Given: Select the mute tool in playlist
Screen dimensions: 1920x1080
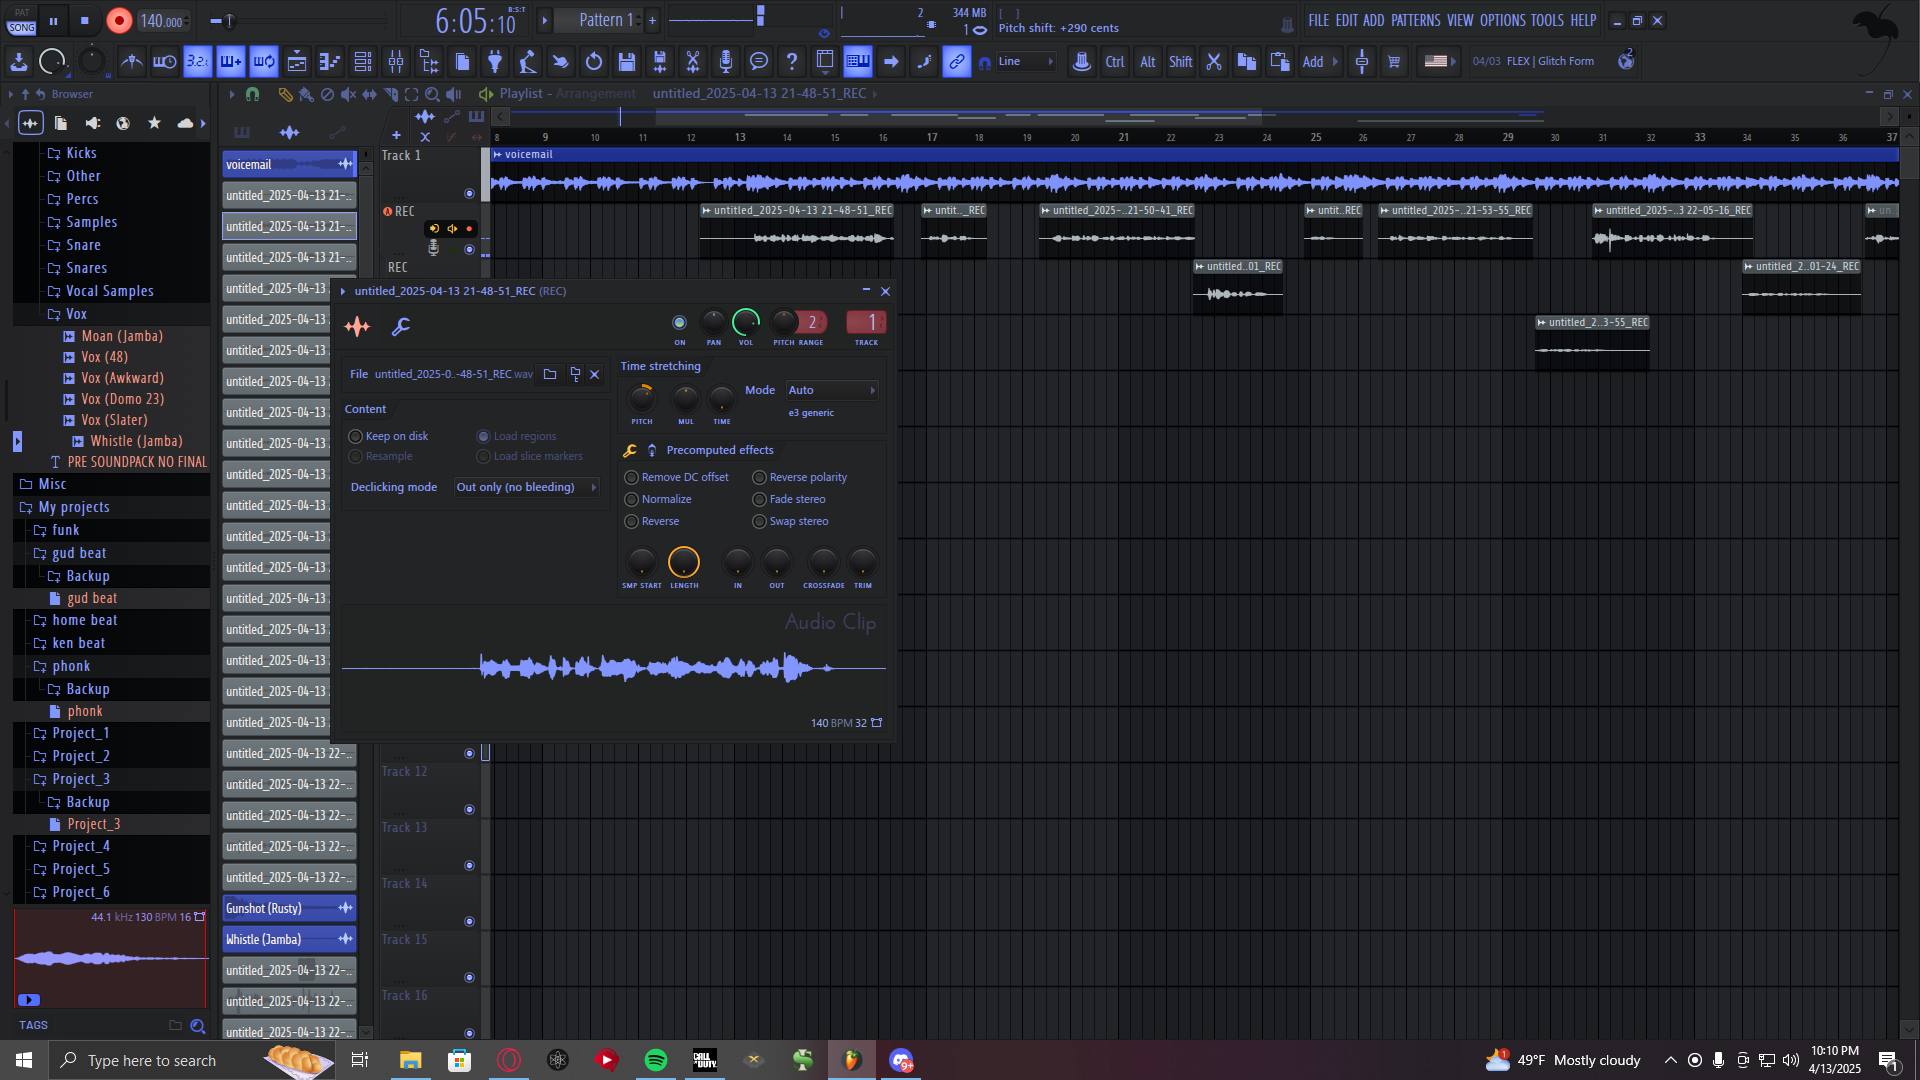Looking at the screenshot, I should point(348,94).
